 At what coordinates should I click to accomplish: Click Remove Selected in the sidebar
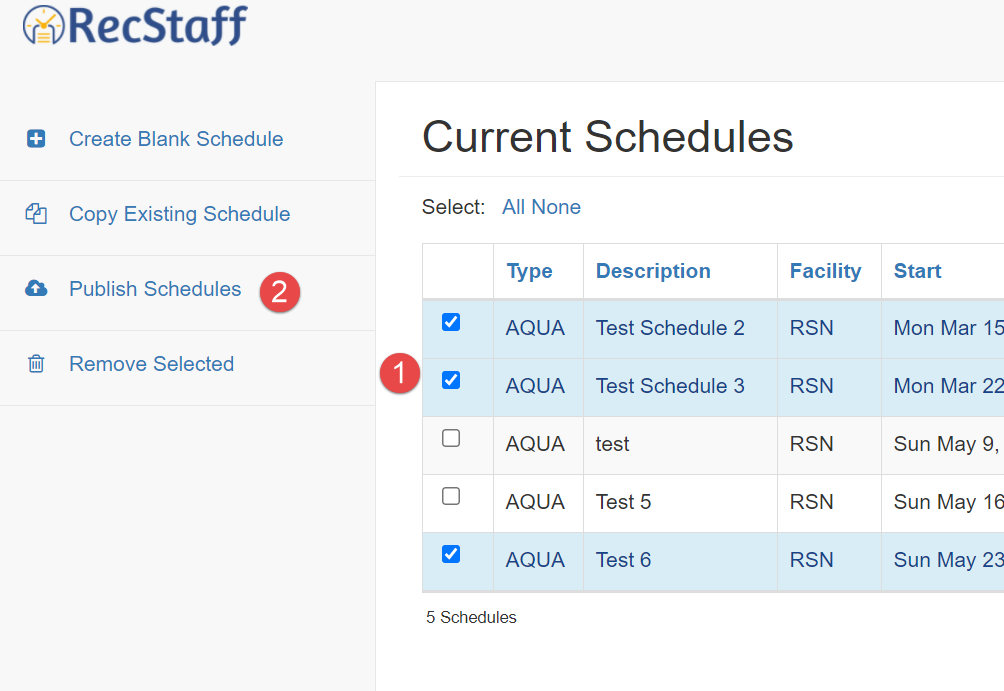(x=151, y=364)
